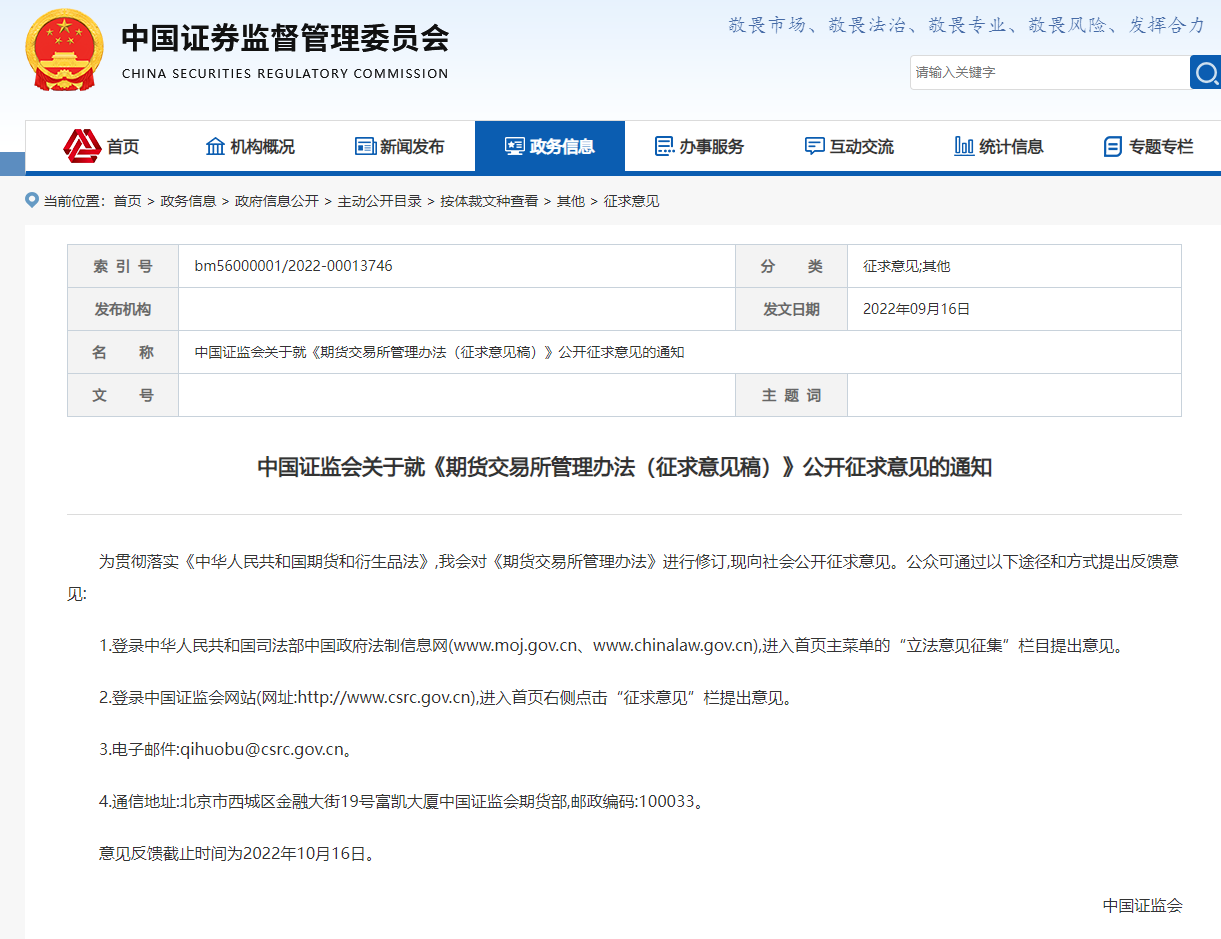
Task: Select the 政务信息 computer icon
Action: tap(516, 146)
